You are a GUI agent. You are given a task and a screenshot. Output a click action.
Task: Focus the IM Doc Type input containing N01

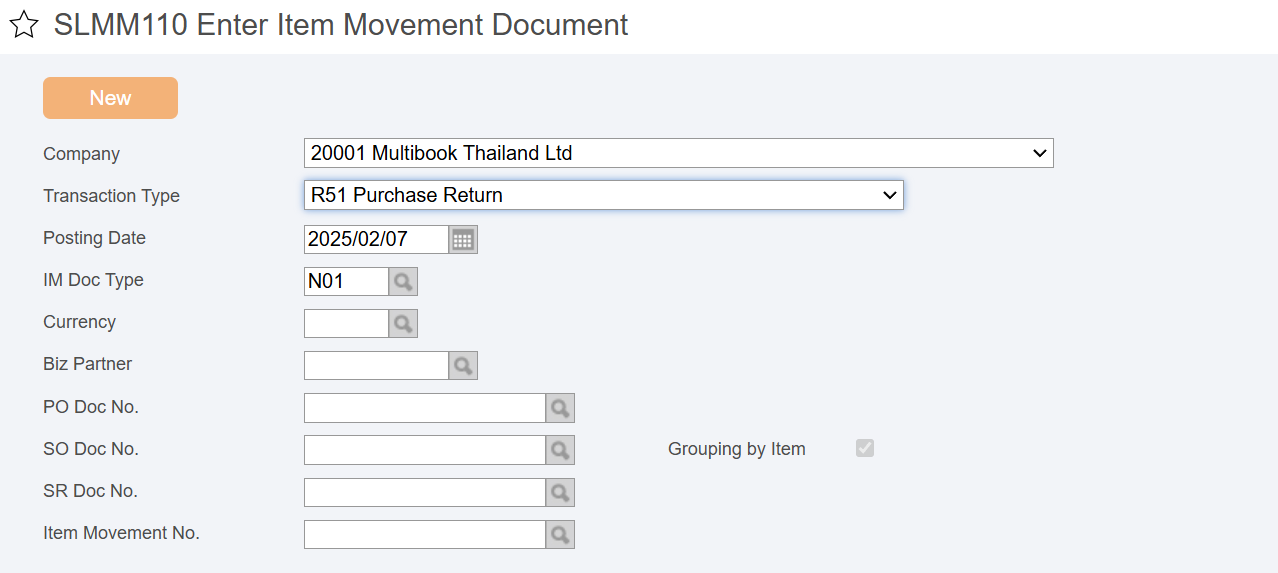click(x=346, y=282)
